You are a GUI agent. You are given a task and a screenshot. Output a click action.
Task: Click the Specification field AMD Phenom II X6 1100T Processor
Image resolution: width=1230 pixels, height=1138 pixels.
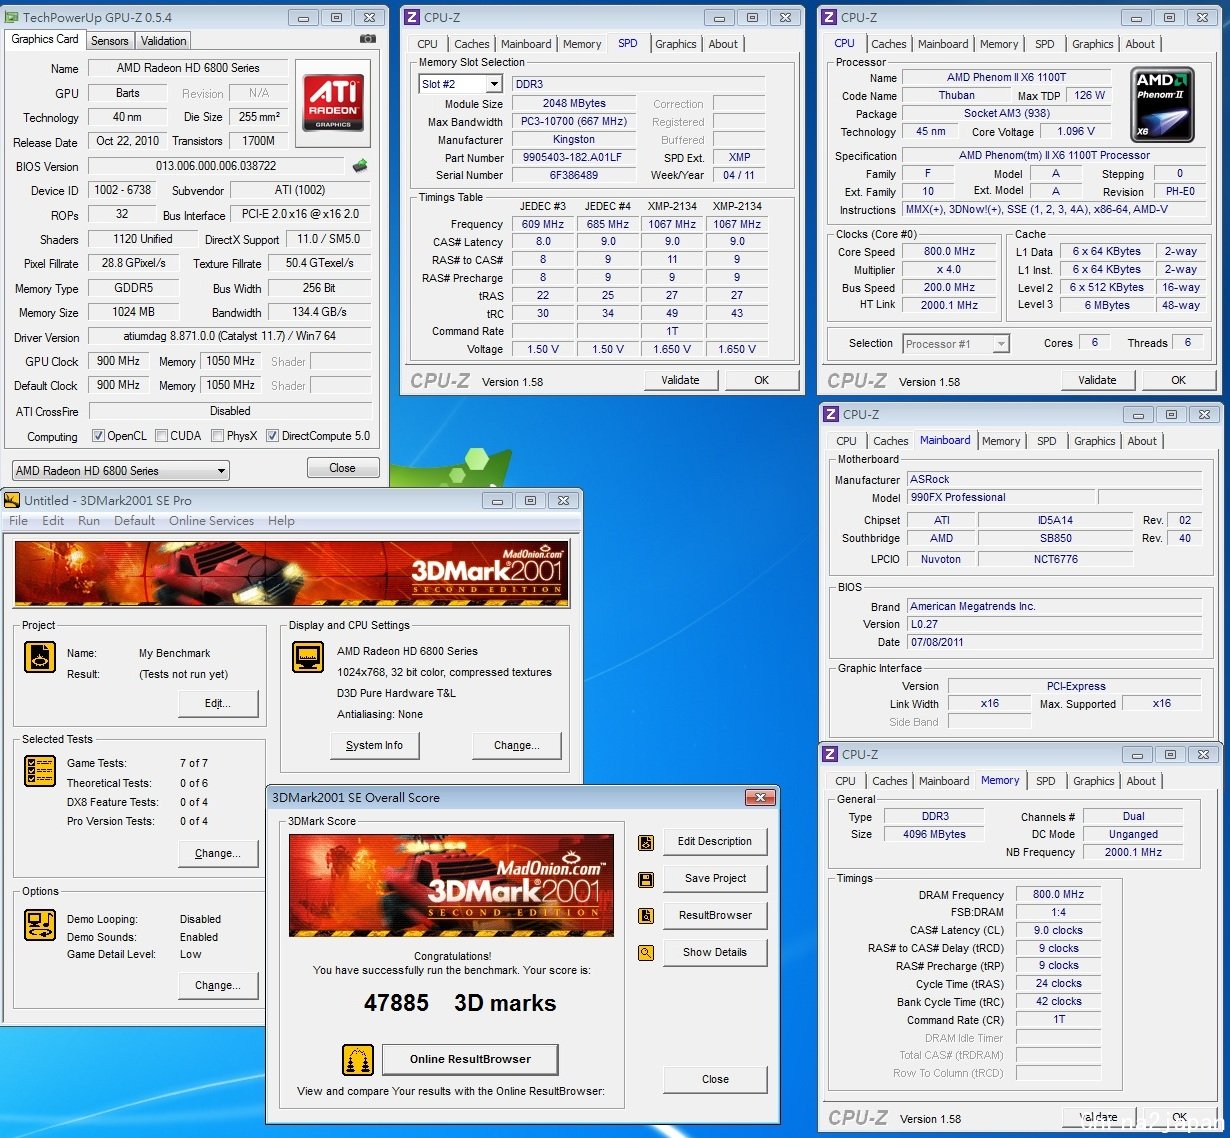point(1054,156)
